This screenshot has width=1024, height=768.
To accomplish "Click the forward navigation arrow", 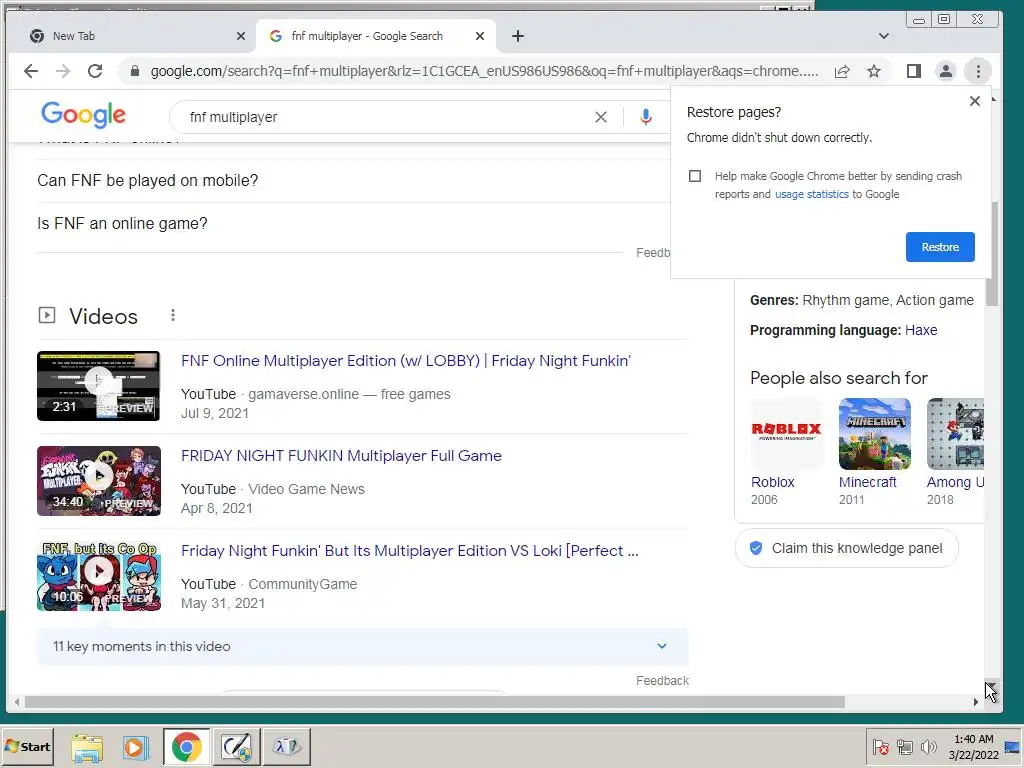I will pos(63,71).
